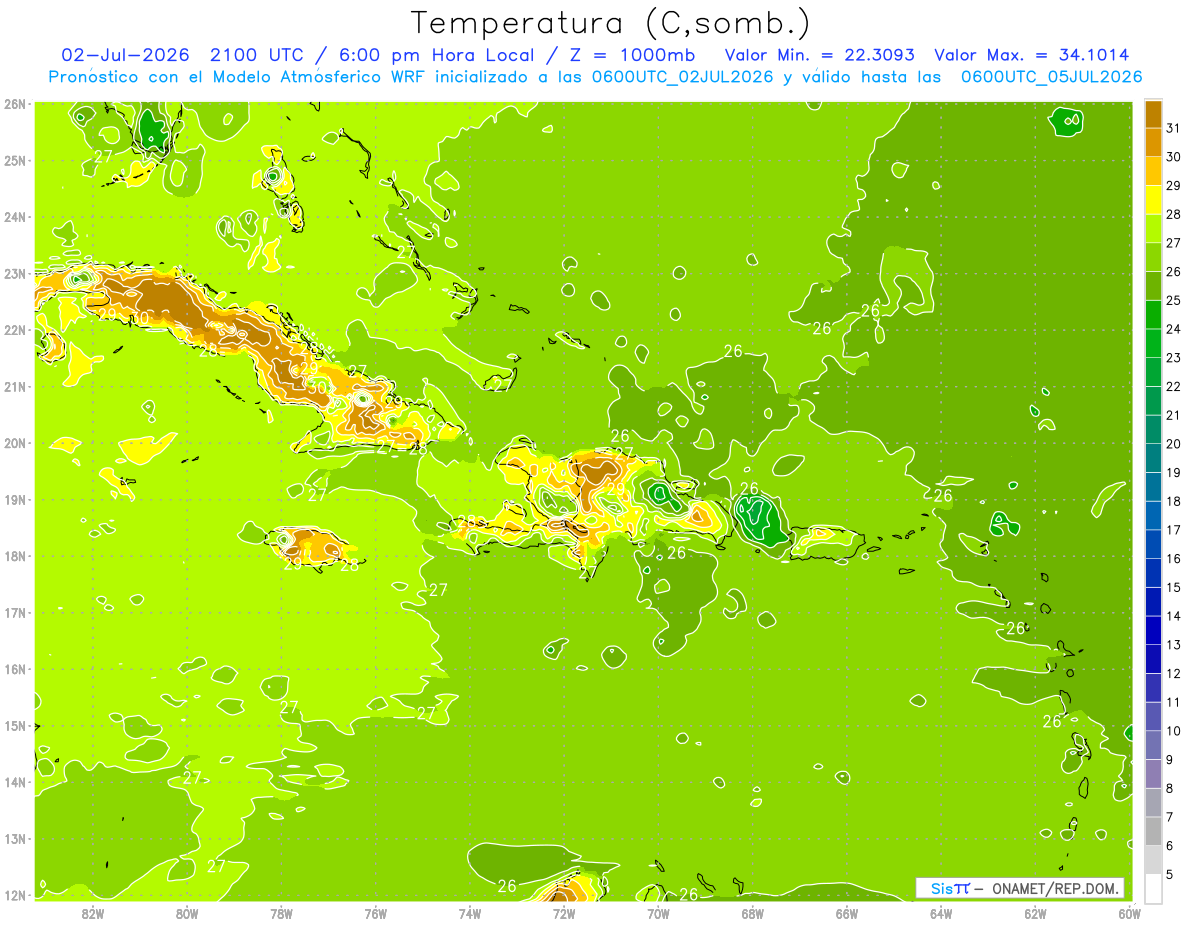Click the "26N" latitude axis label
Viewport: 1200px width, 927px height.
(x=15, y=103)
